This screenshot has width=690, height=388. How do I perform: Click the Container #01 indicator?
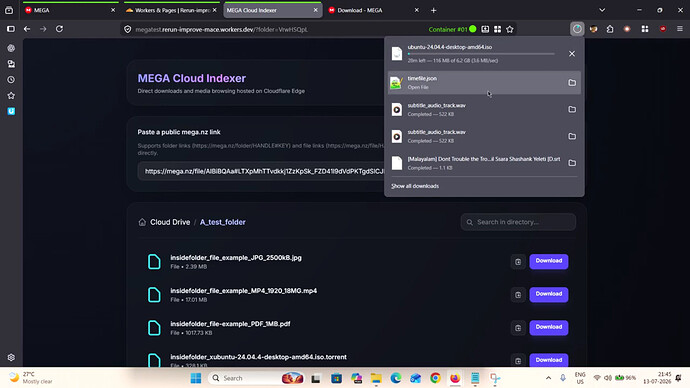(452, 29)
